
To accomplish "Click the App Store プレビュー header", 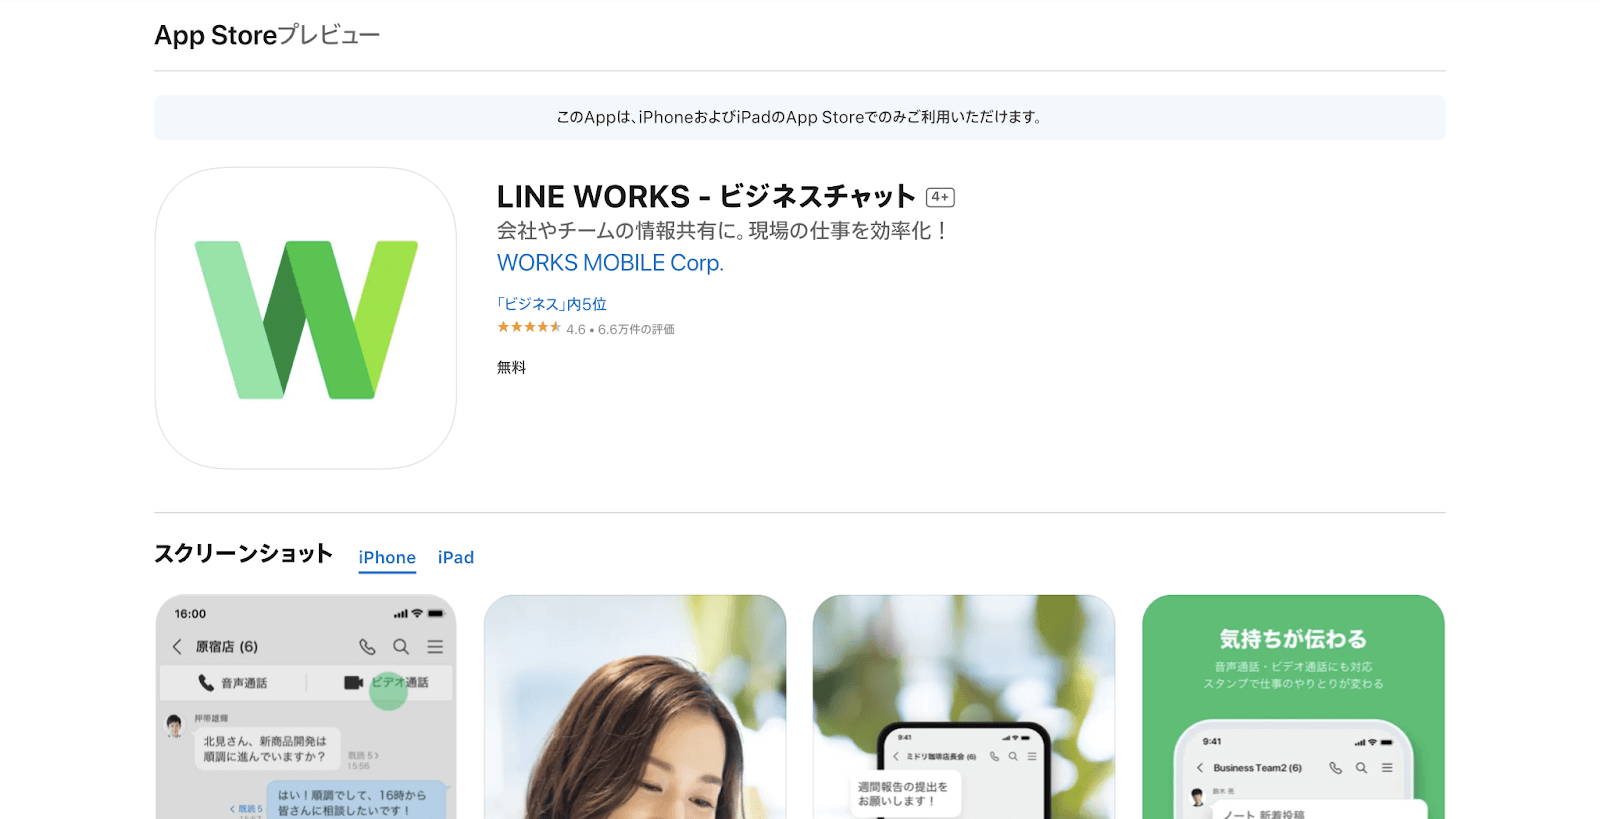I will click(x=267, y=35).
